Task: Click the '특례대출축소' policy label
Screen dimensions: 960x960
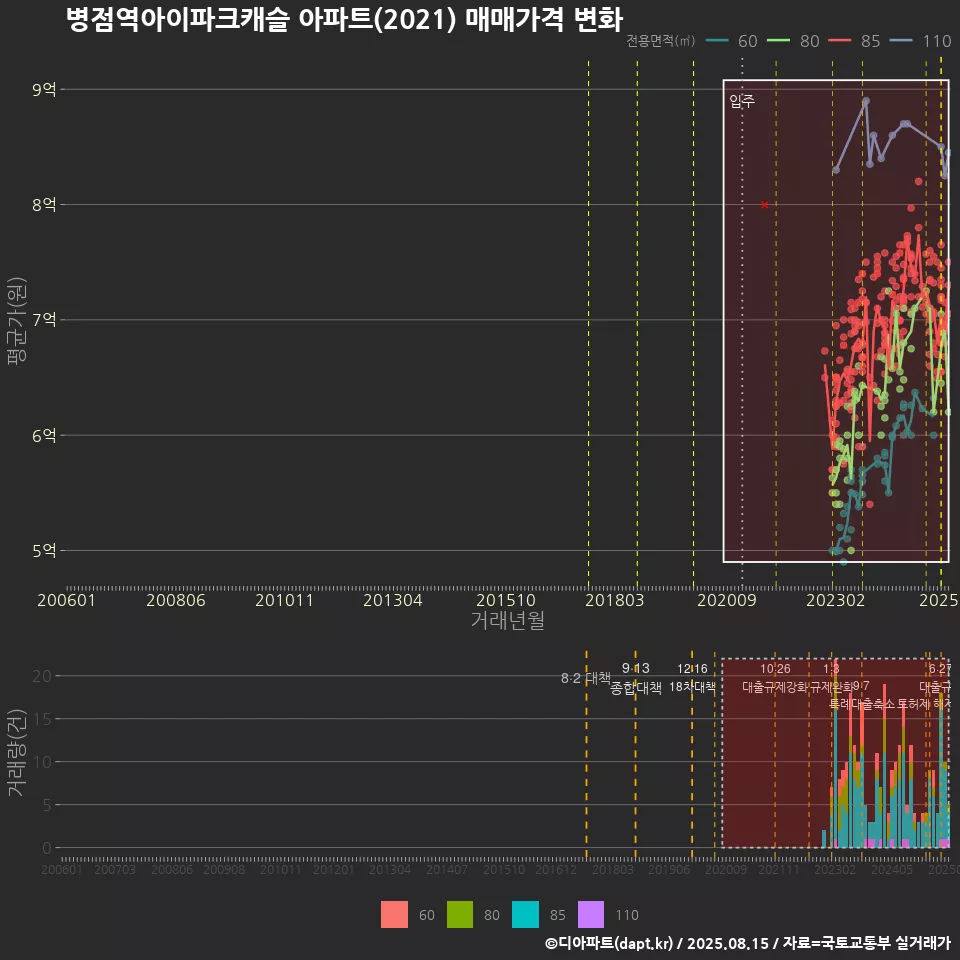Action: [x=862, y=704]
